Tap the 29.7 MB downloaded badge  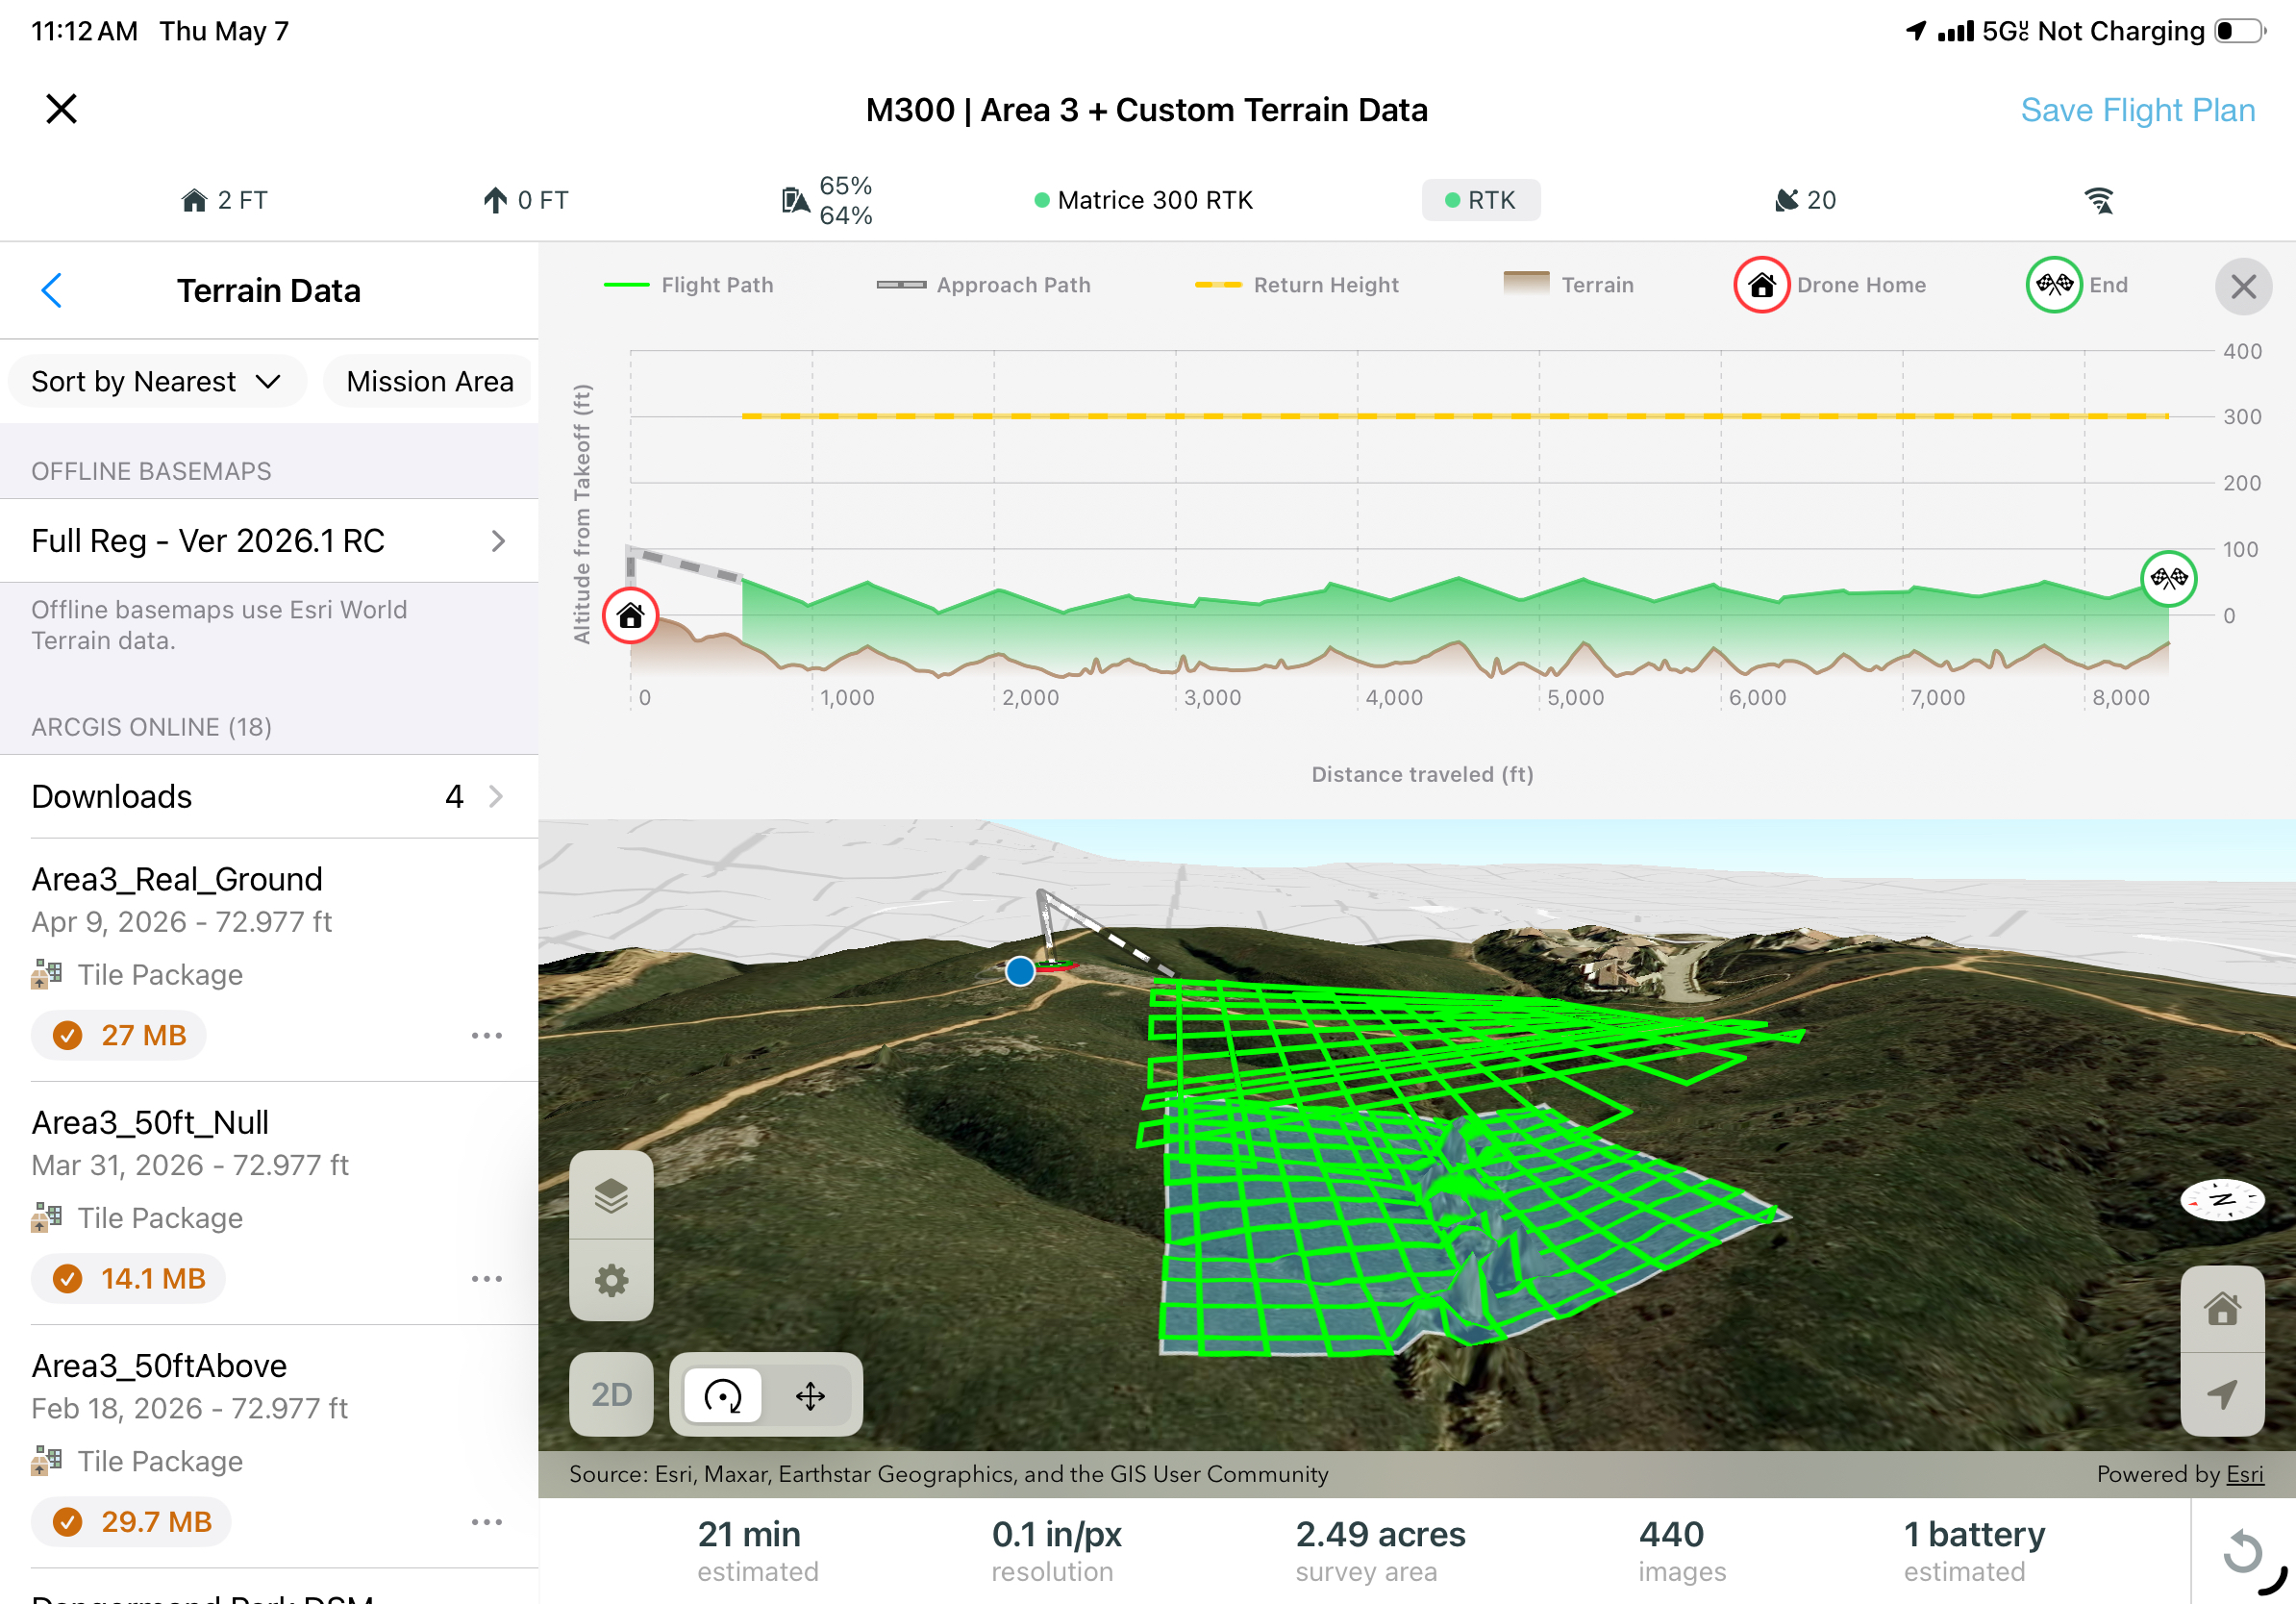tap(131, 1521)
